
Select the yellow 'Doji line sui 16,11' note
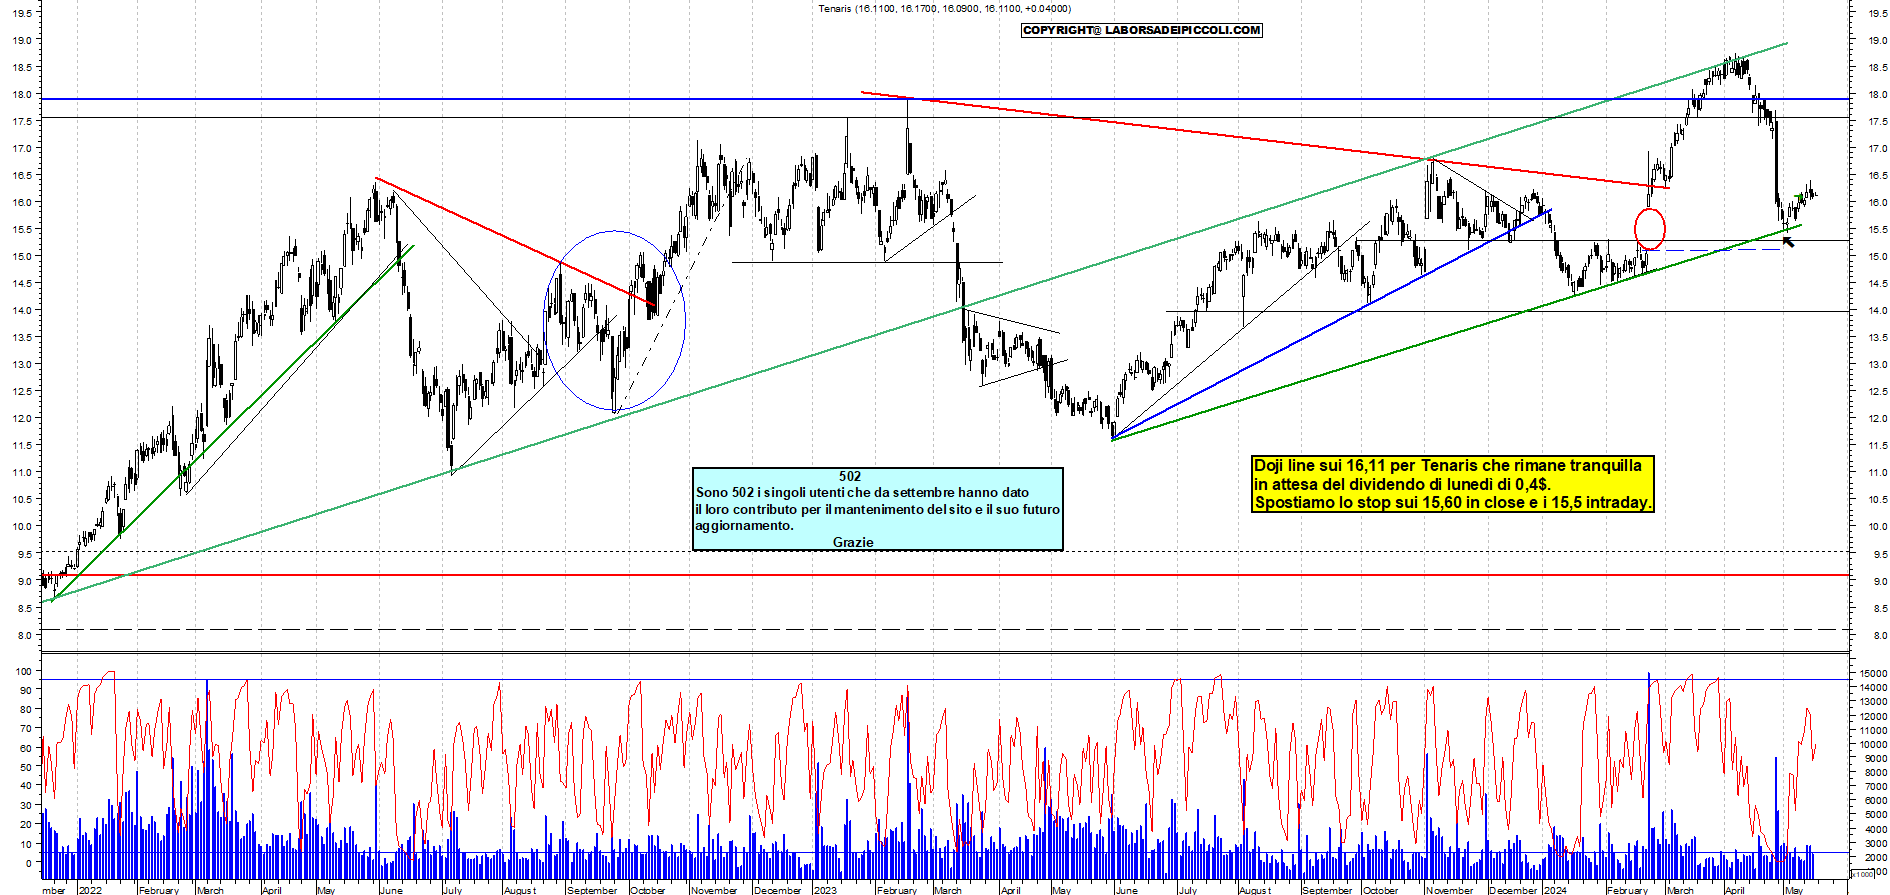1452,484
